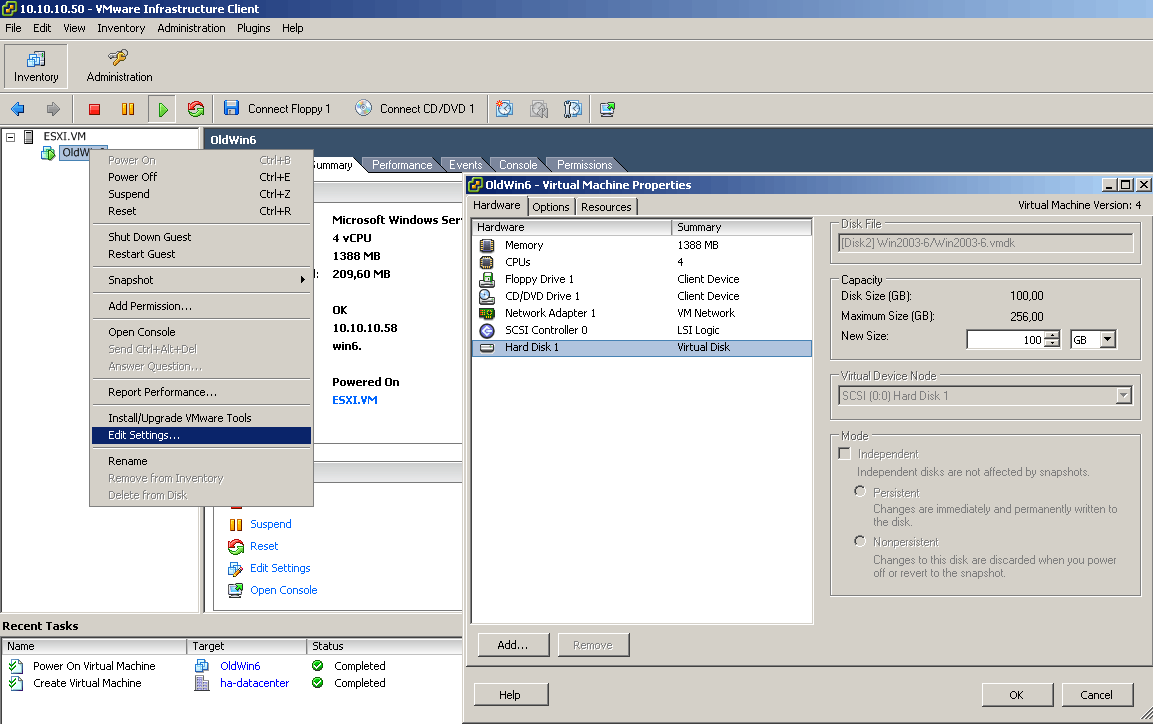Image resolution: width=1153 pixels, height=724 pixels.
Task: Collapse the ESXI.VM tree node
Action: [10, 137]
